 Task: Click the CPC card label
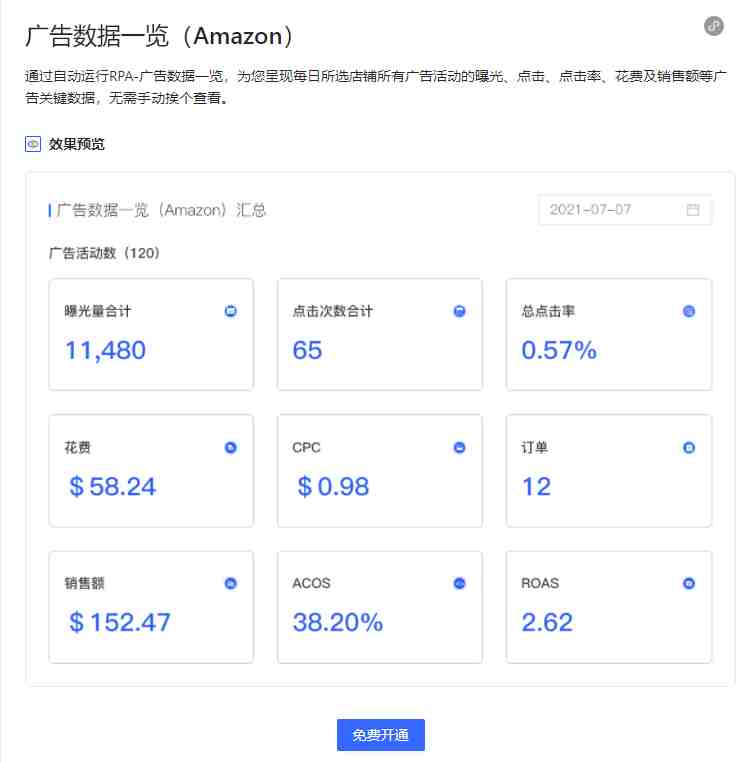(307, 448)
